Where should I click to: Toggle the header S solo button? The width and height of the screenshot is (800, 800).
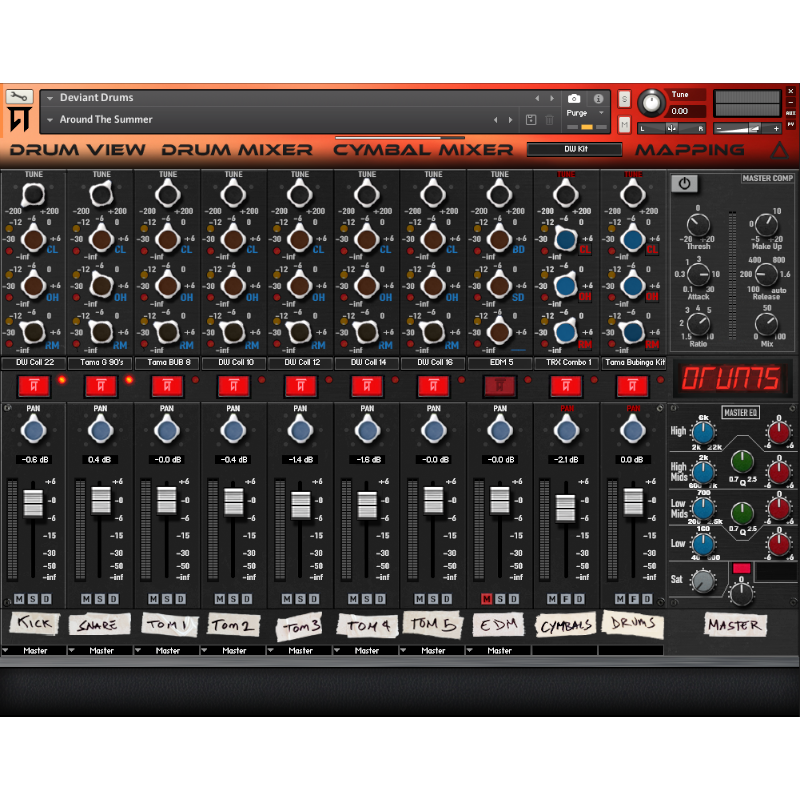click(x=624, y=99)
